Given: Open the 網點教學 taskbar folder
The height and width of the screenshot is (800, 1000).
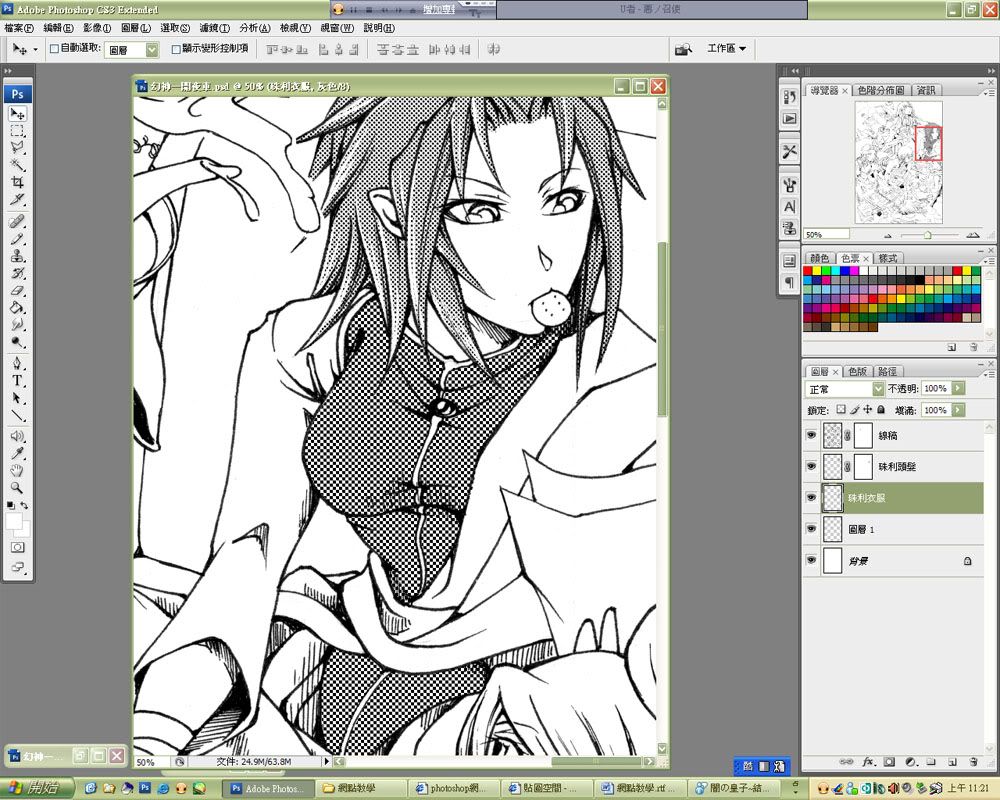Looking at the screenshot, I should (x=361, y=789).
